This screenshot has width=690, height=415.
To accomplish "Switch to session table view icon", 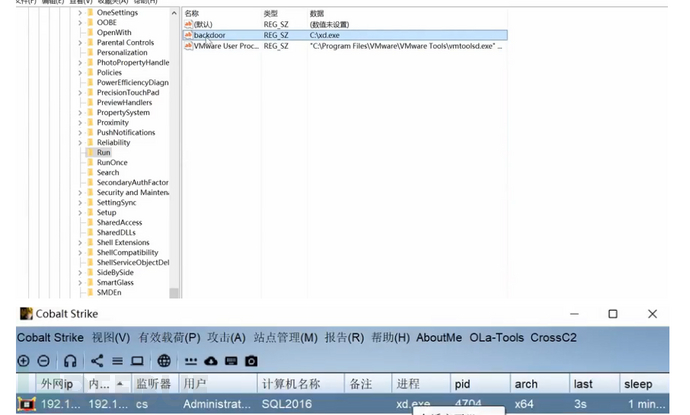I will [117, 361].
